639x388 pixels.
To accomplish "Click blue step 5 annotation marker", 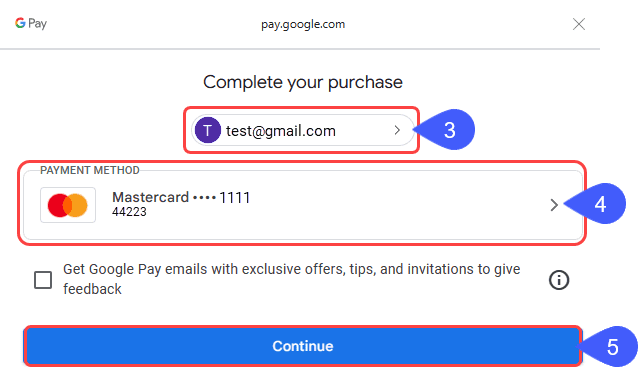I will (608, 347).
